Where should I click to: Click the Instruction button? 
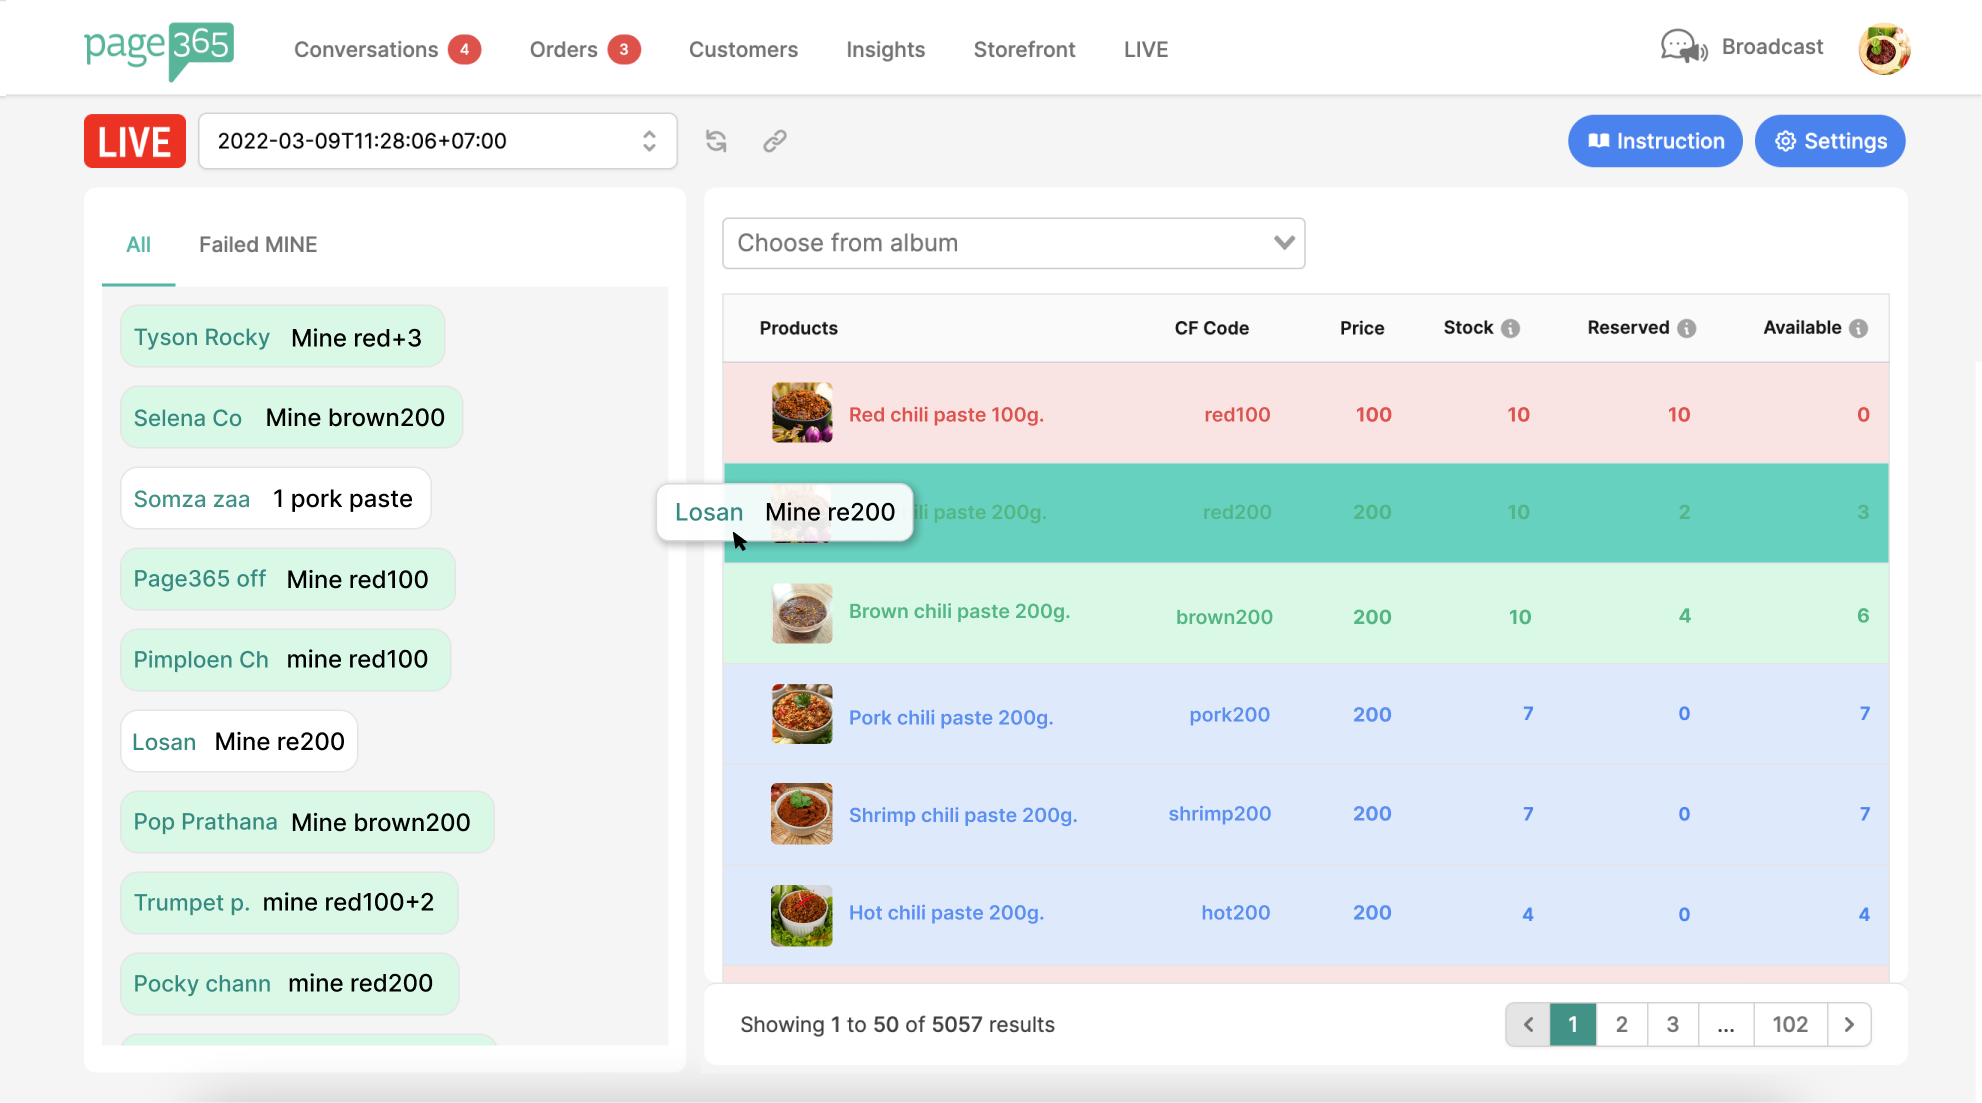pos(1654,141)
